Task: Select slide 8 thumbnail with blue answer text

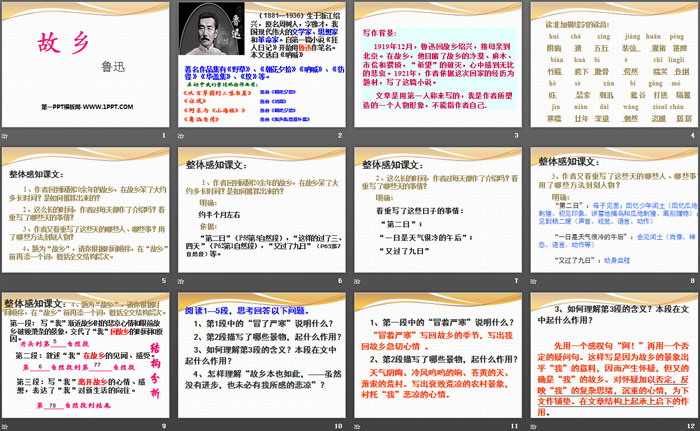Action: [x=614, y=210]
